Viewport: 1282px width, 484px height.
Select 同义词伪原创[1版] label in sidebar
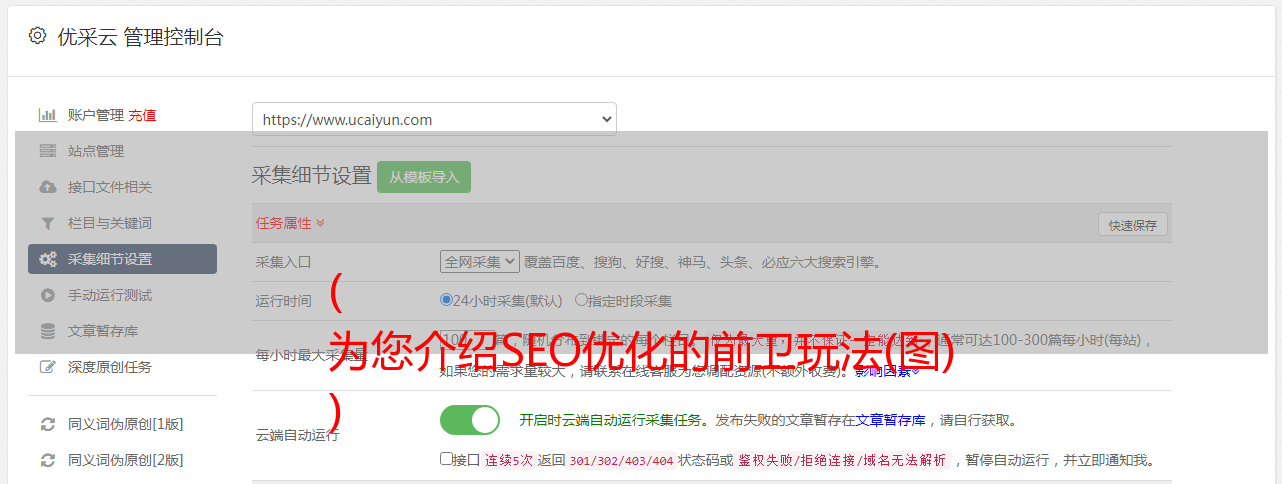[x=125, y=424]
